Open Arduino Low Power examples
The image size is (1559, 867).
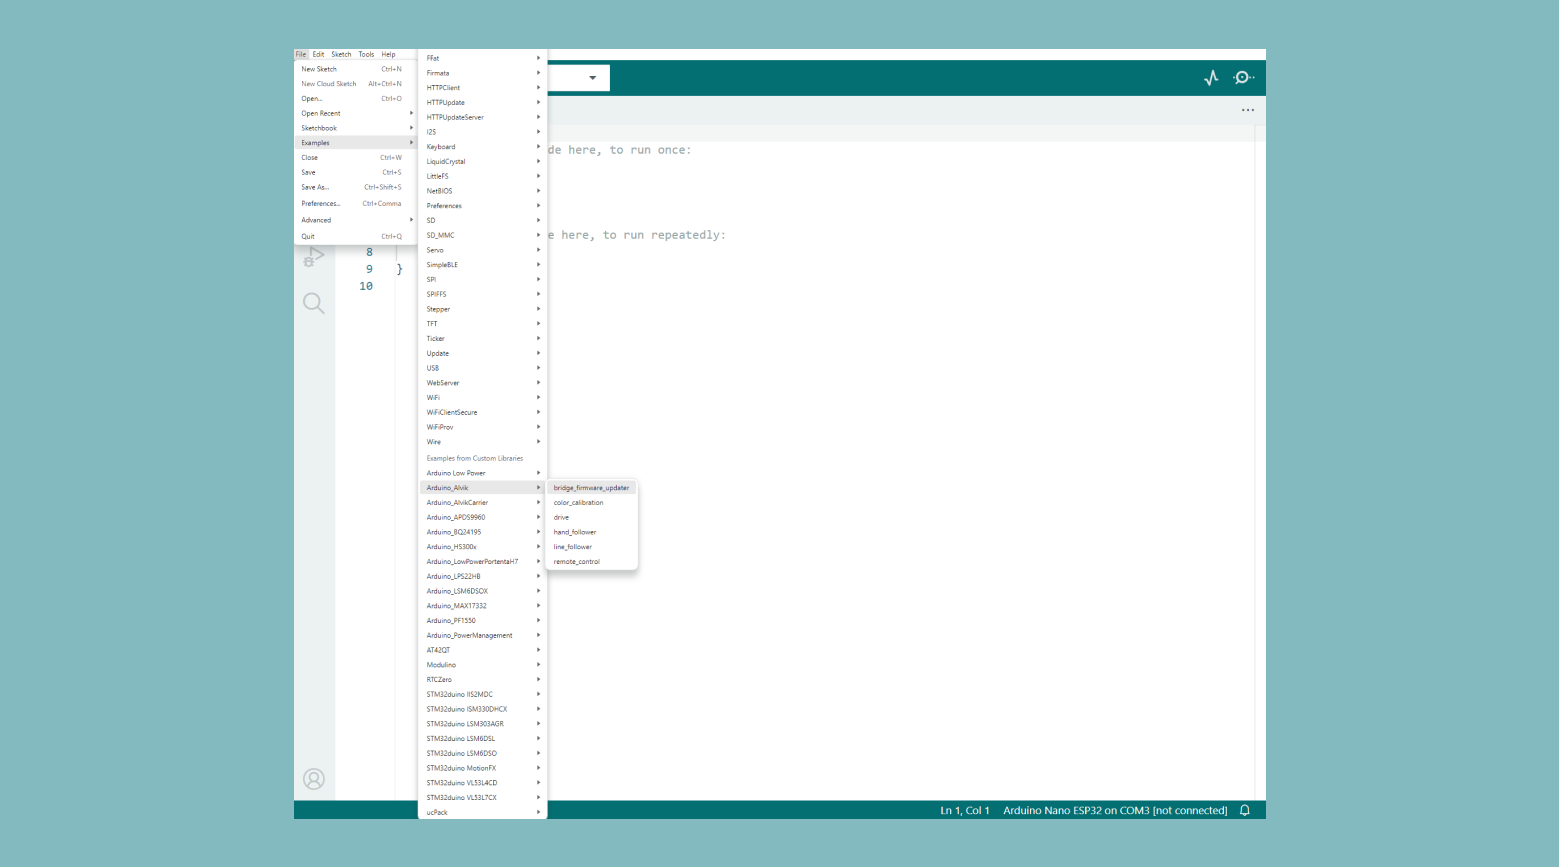point(482,473)
